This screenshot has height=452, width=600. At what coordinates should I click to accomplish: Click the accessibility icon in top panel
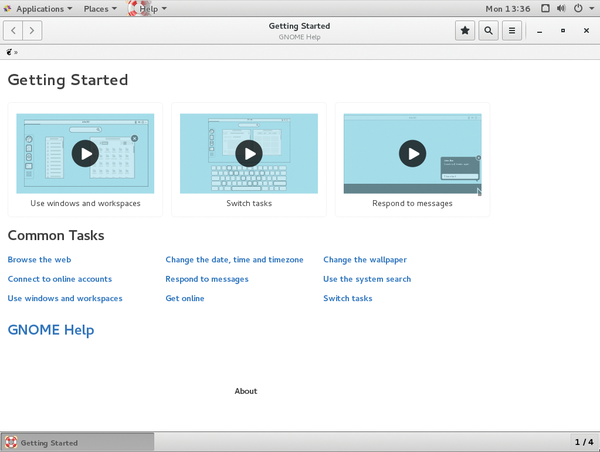click(545, 8)
